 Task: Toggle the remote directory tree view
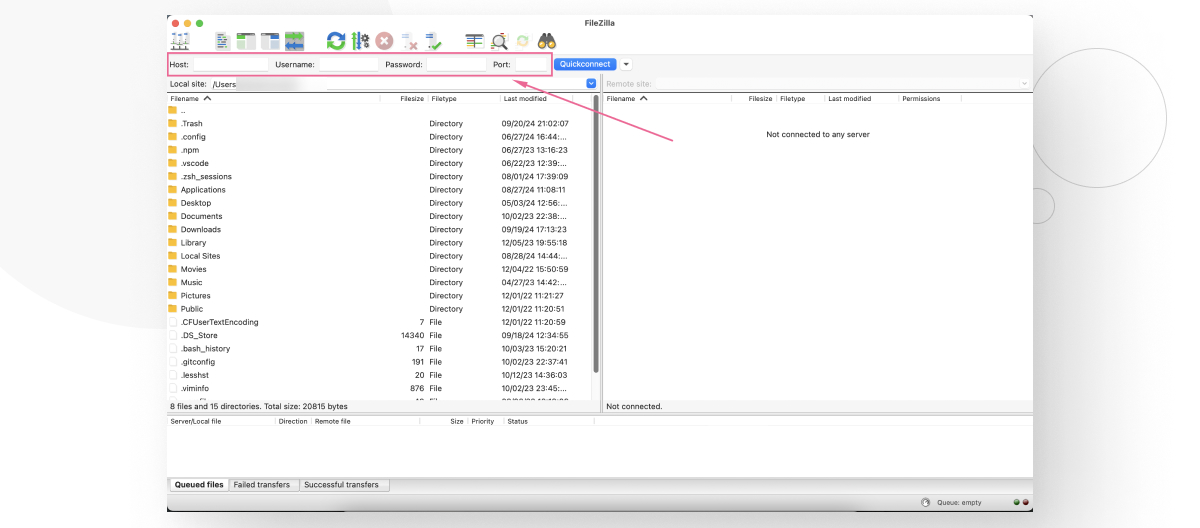point(270,41)
